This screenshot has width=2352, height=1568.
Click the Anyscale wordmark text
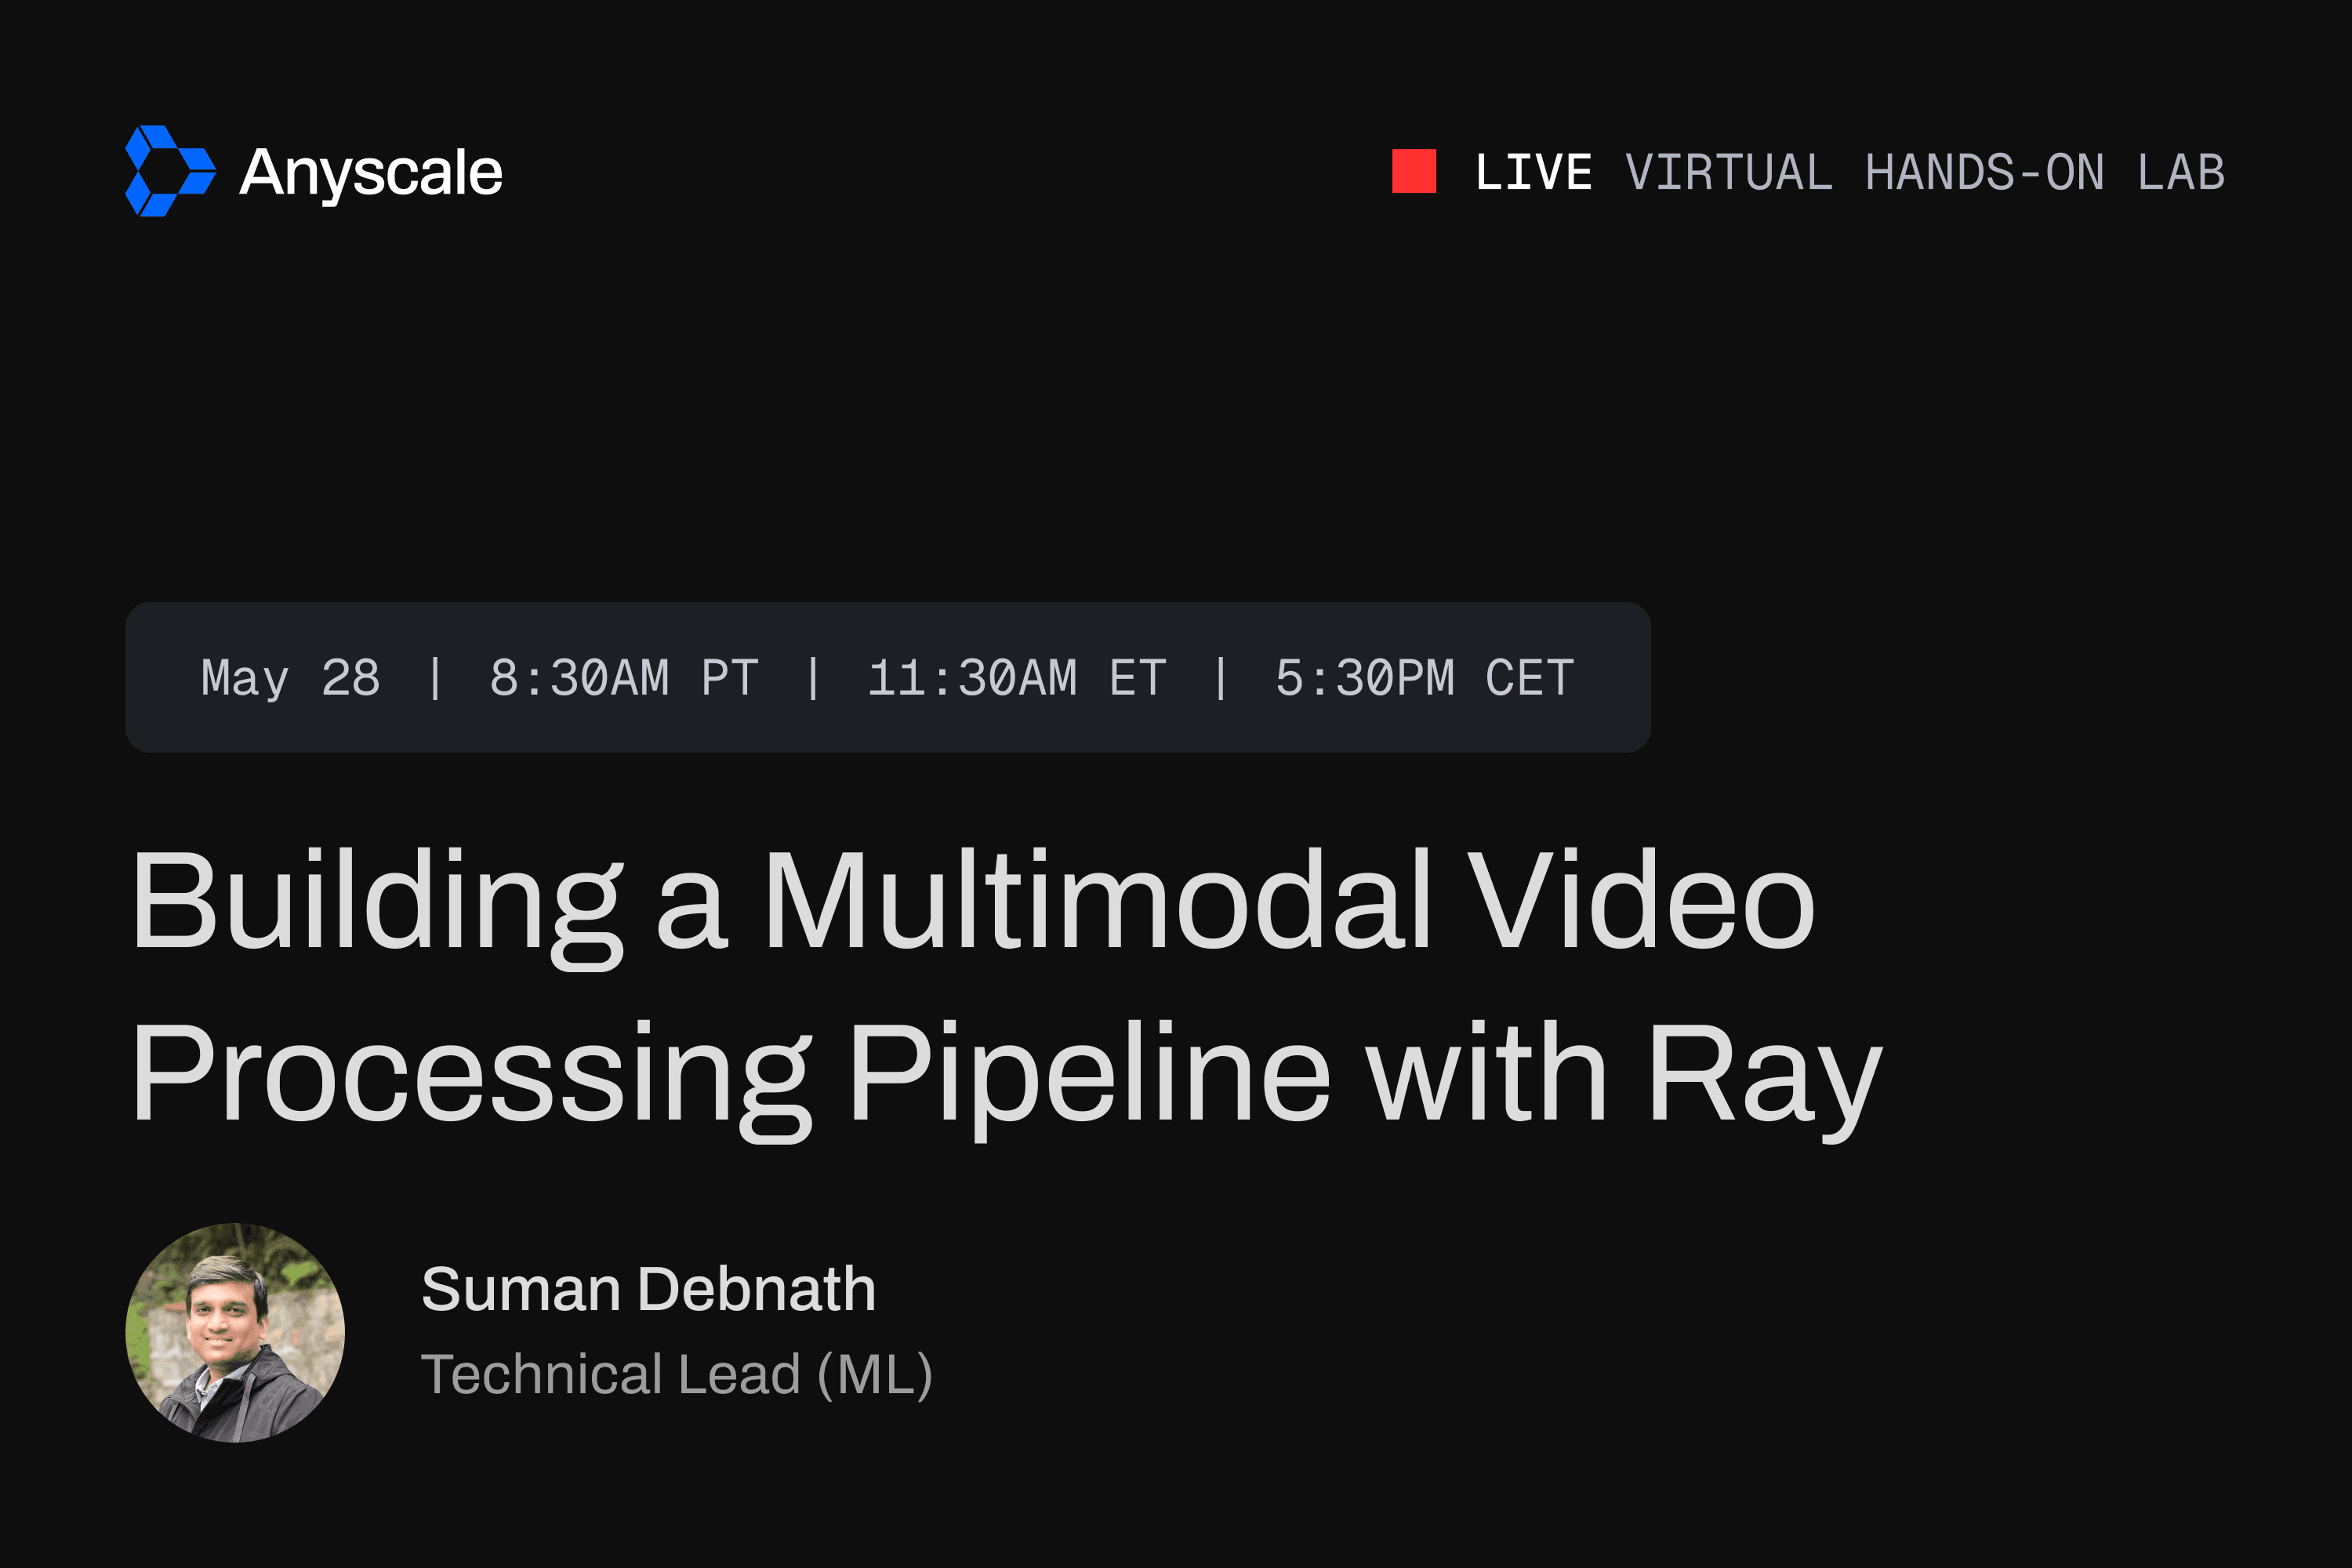coord(371,174)
